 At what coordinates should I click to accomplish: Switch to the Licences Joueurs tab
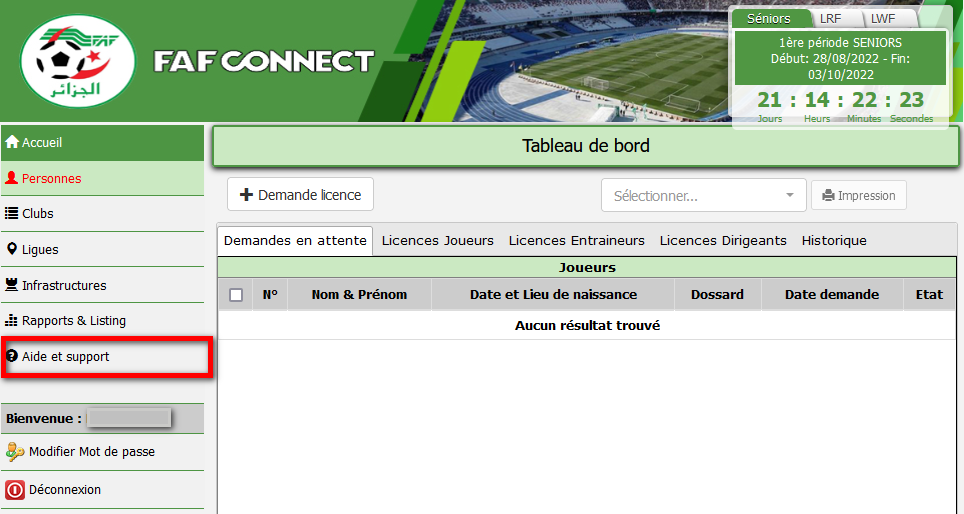[x=437, y=241]
